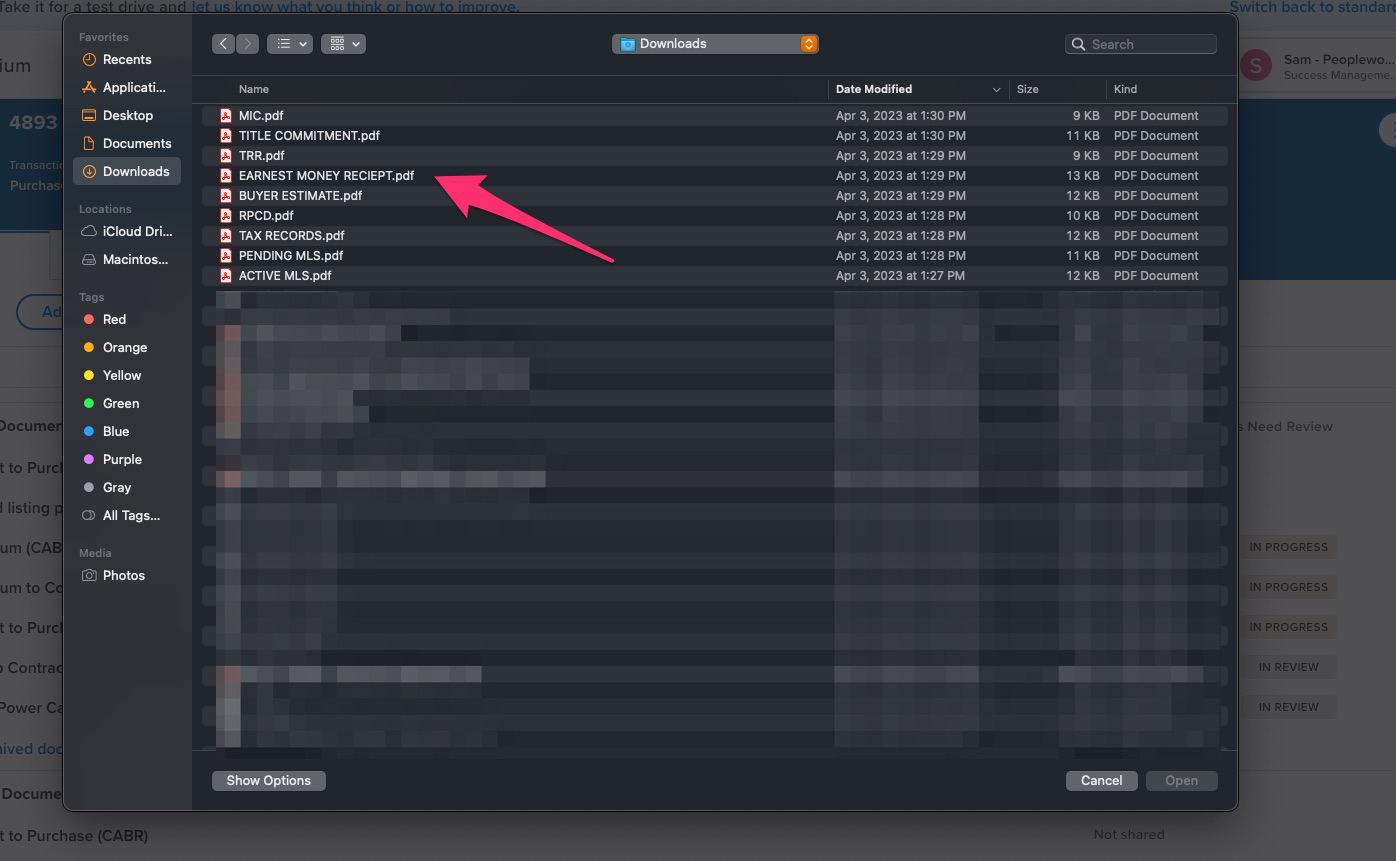Select EARNEST MONEY RECIEPT.pdf file

325,175
